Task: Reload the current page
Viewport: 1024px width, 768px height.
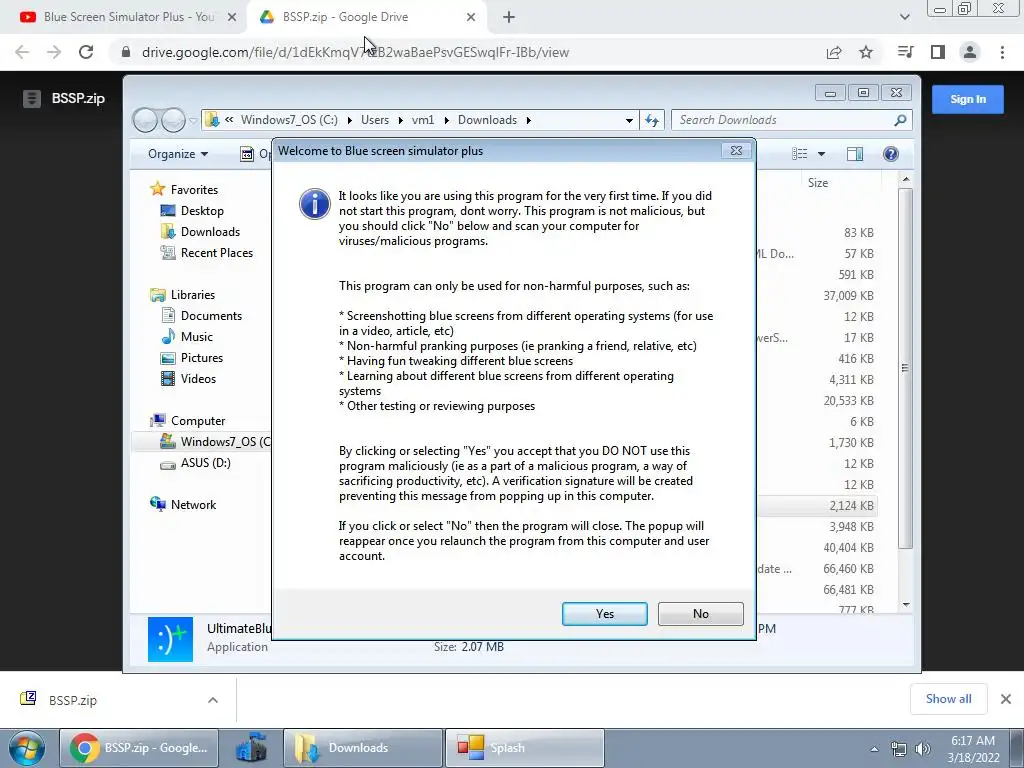Action: coord(86,52)
